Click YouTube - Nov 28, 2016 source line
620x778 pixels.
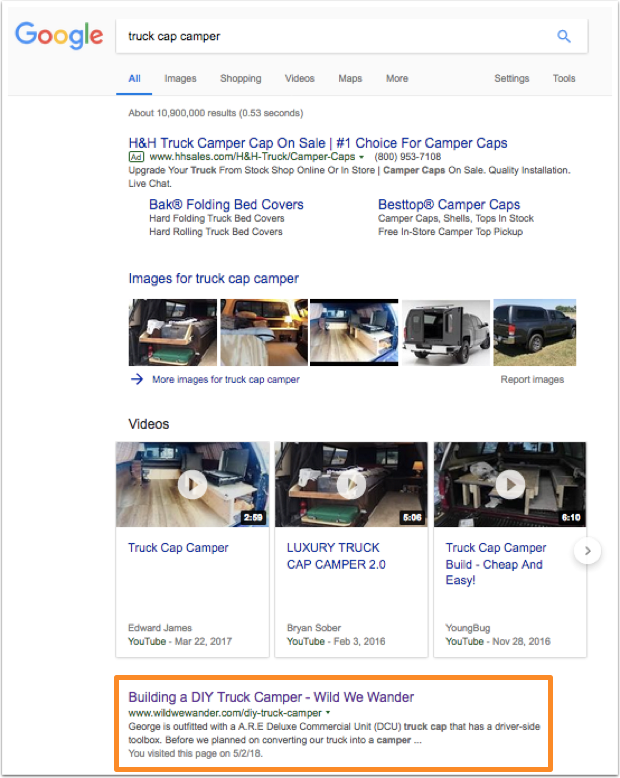(x=498, y=642)
